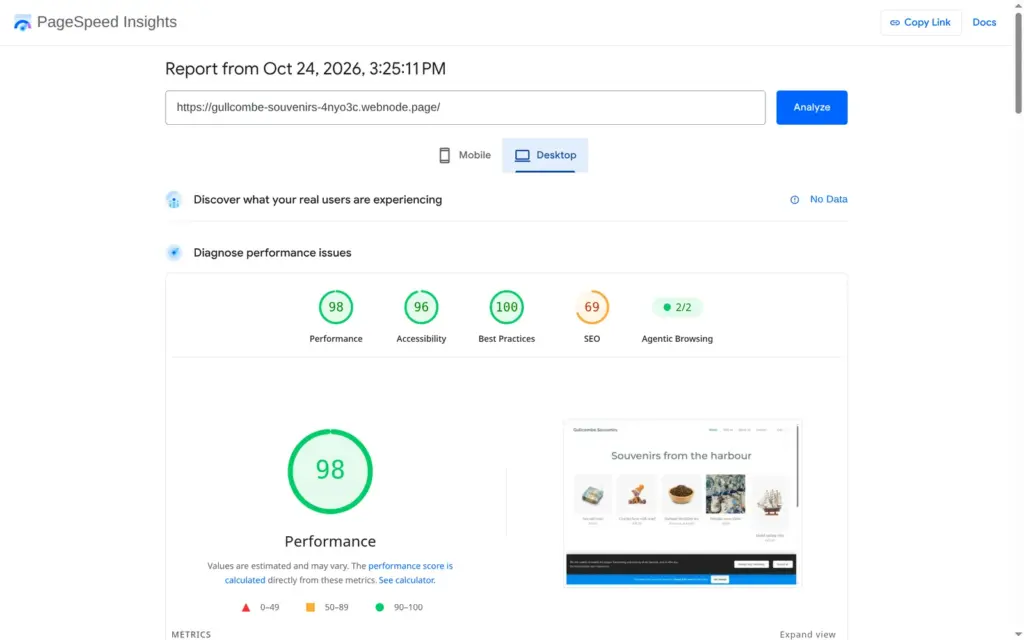Click the Best Practices label
The image size is (1024, 640).
[x=506, y=339]
